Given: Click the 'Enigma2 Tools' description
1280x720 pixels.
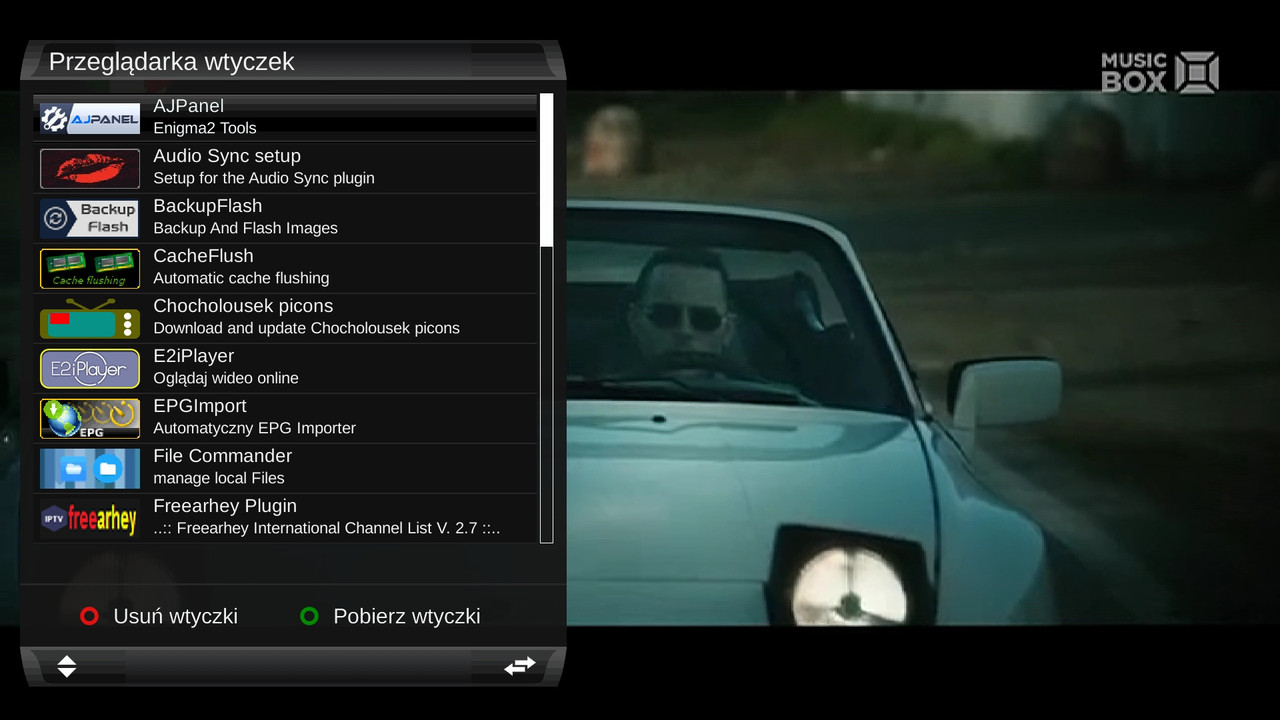Looking at the screenshot, I should click(205, 128).
